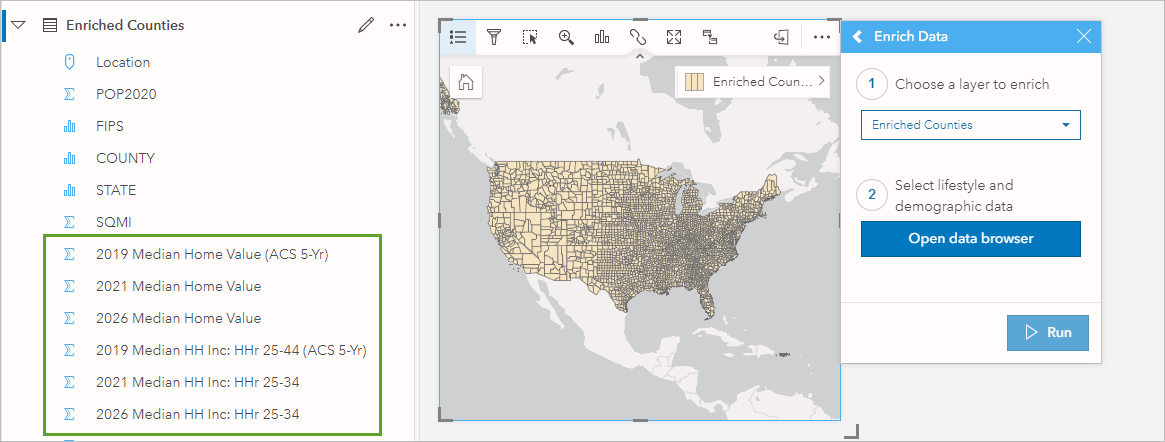1165x442 pixels.
Task: Click the Enriched Counties layer symbol swatch
Action: (694, 82)
